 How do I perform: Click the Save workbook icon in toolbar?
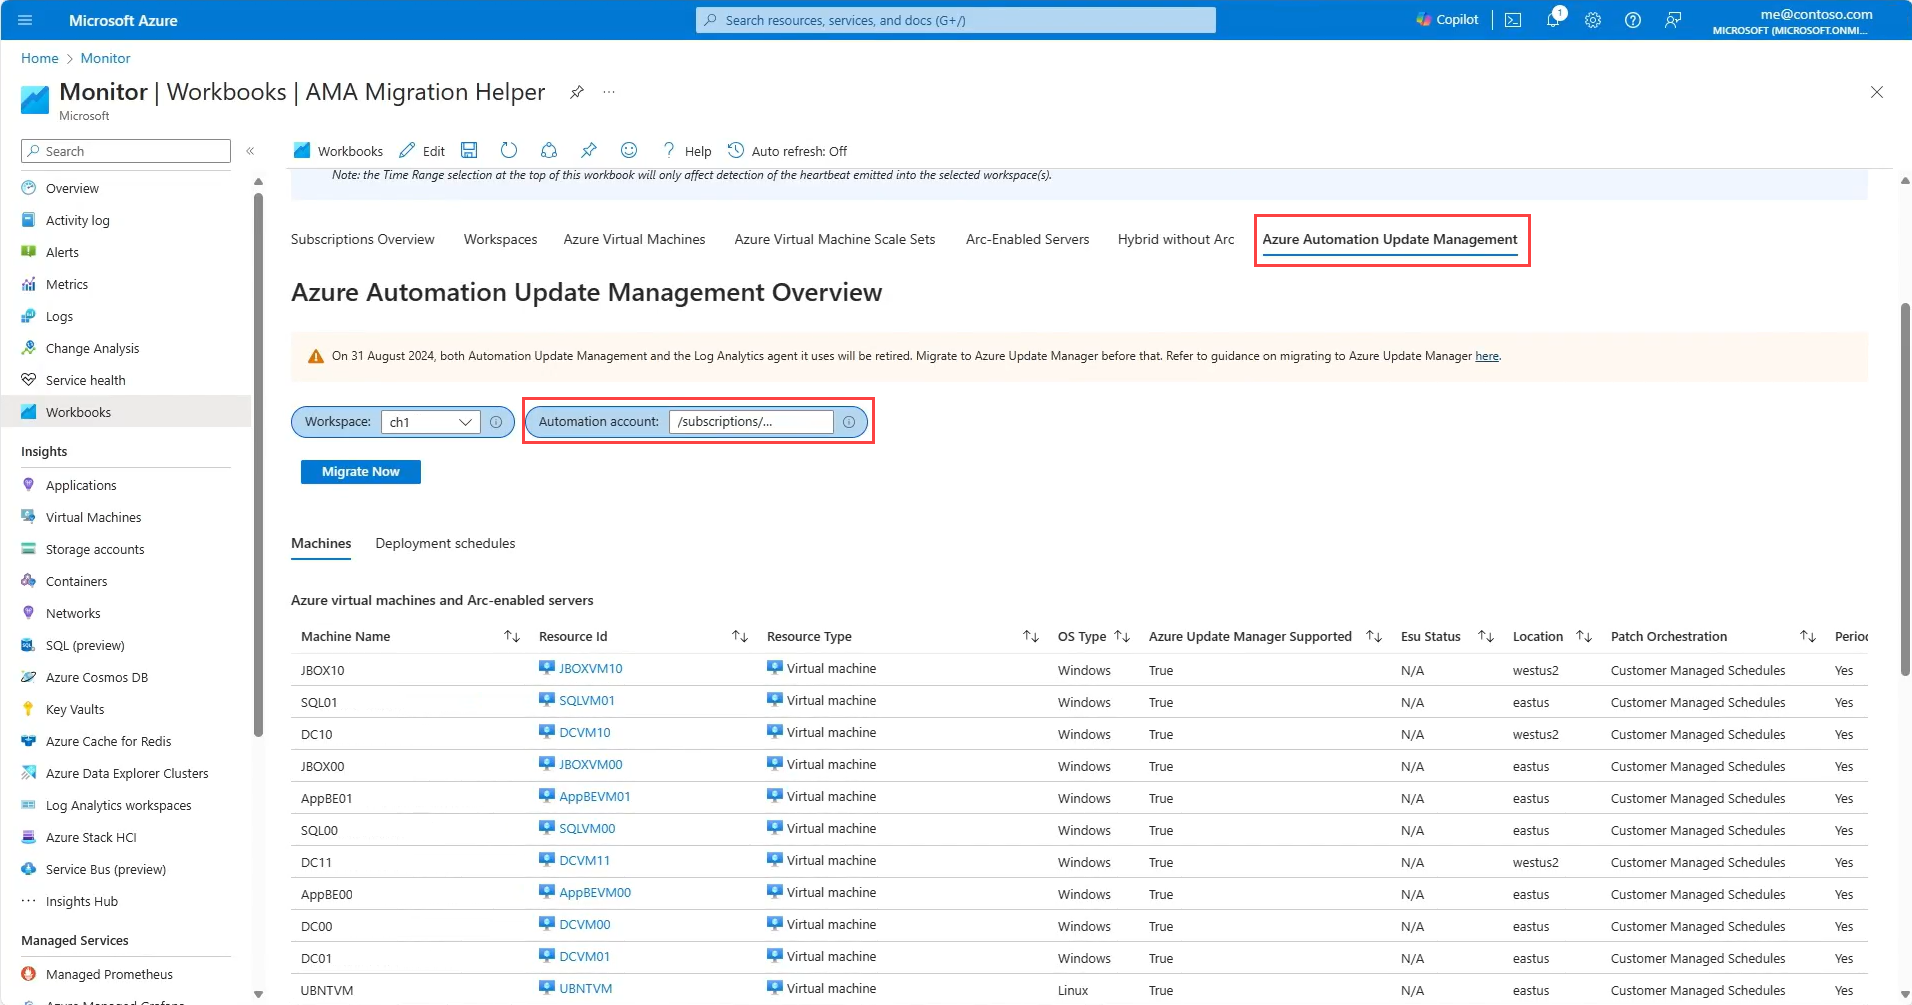[469, 151]
